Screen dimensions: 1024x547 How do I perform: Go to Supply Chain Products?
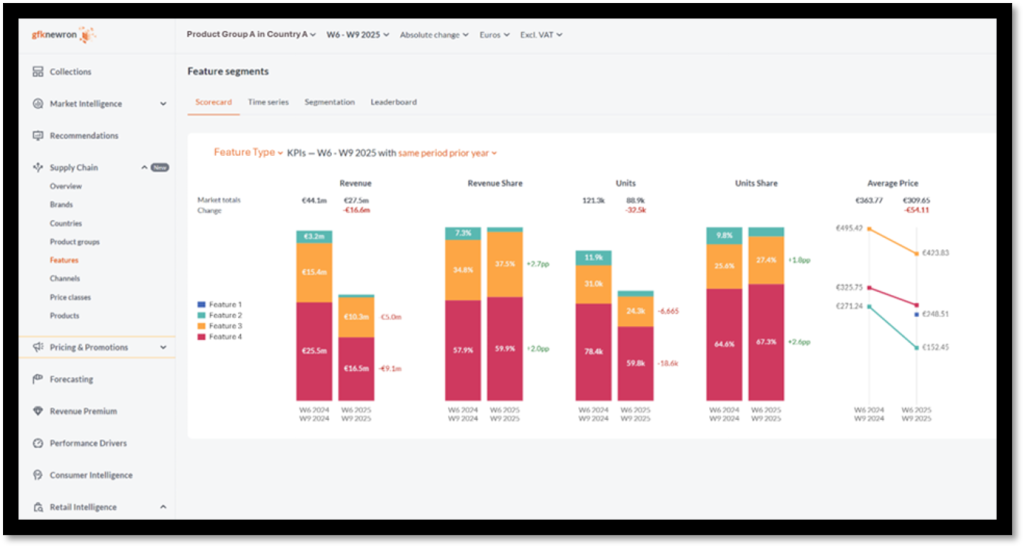pyautogui.click(x=64, y=316)
